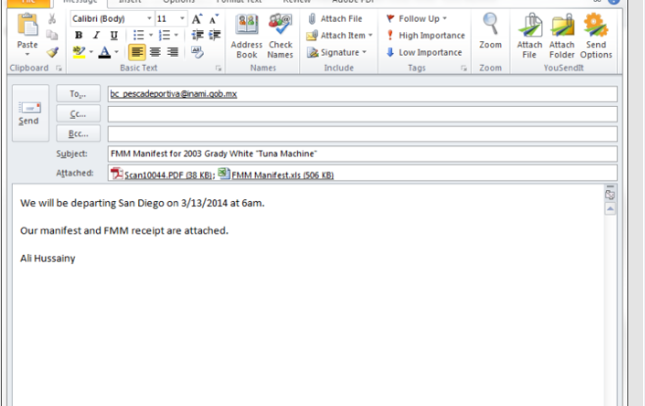Viewport: 645px width, 406px height.
Task: Run Check Names
Action: pos(280,36)
